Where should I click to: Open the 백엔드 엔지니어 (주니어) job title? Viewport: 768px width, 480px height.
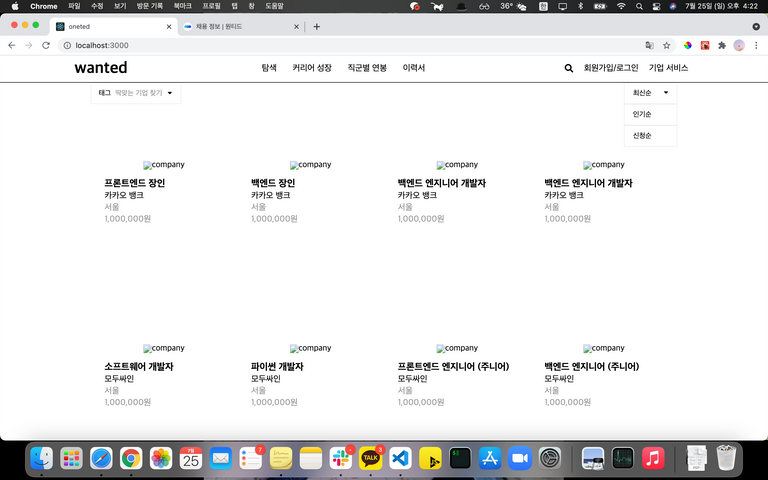pyautogui.click(x=592, y=366)
